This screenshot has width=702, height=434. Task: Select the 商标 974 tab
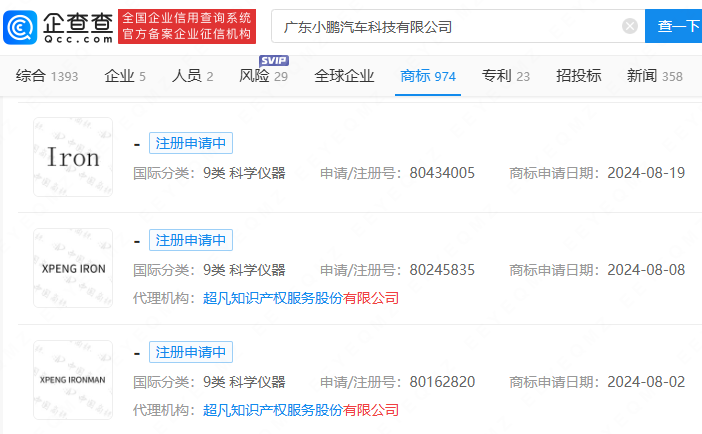428,76
